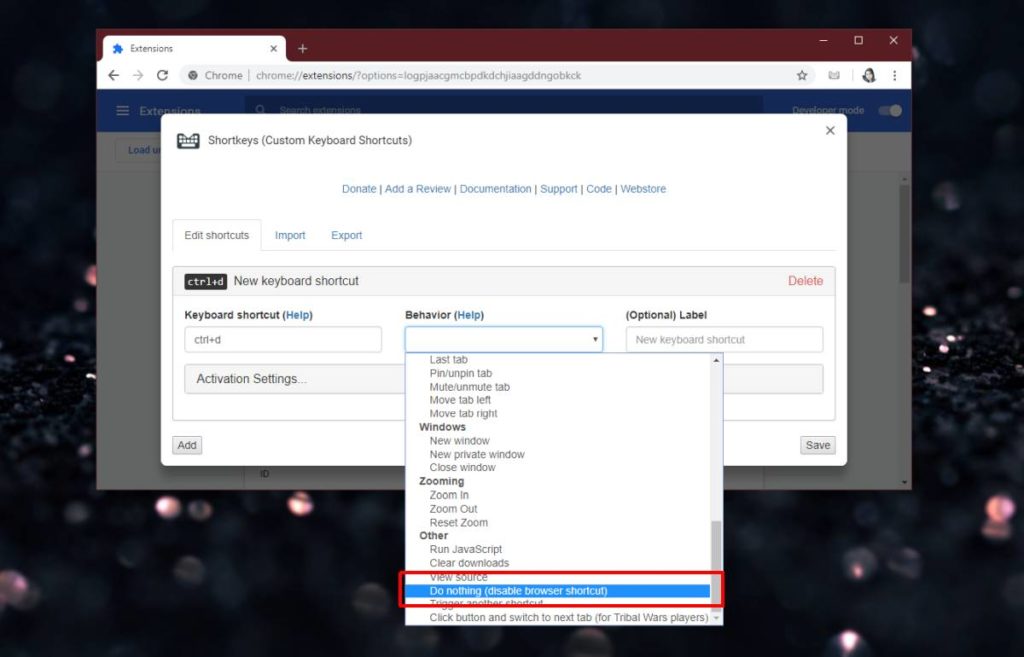Screen dimensions: 1024x657
Task: Delete the ctrl+d shortcut
Action: pyautogui.click(x=805, y=281)
